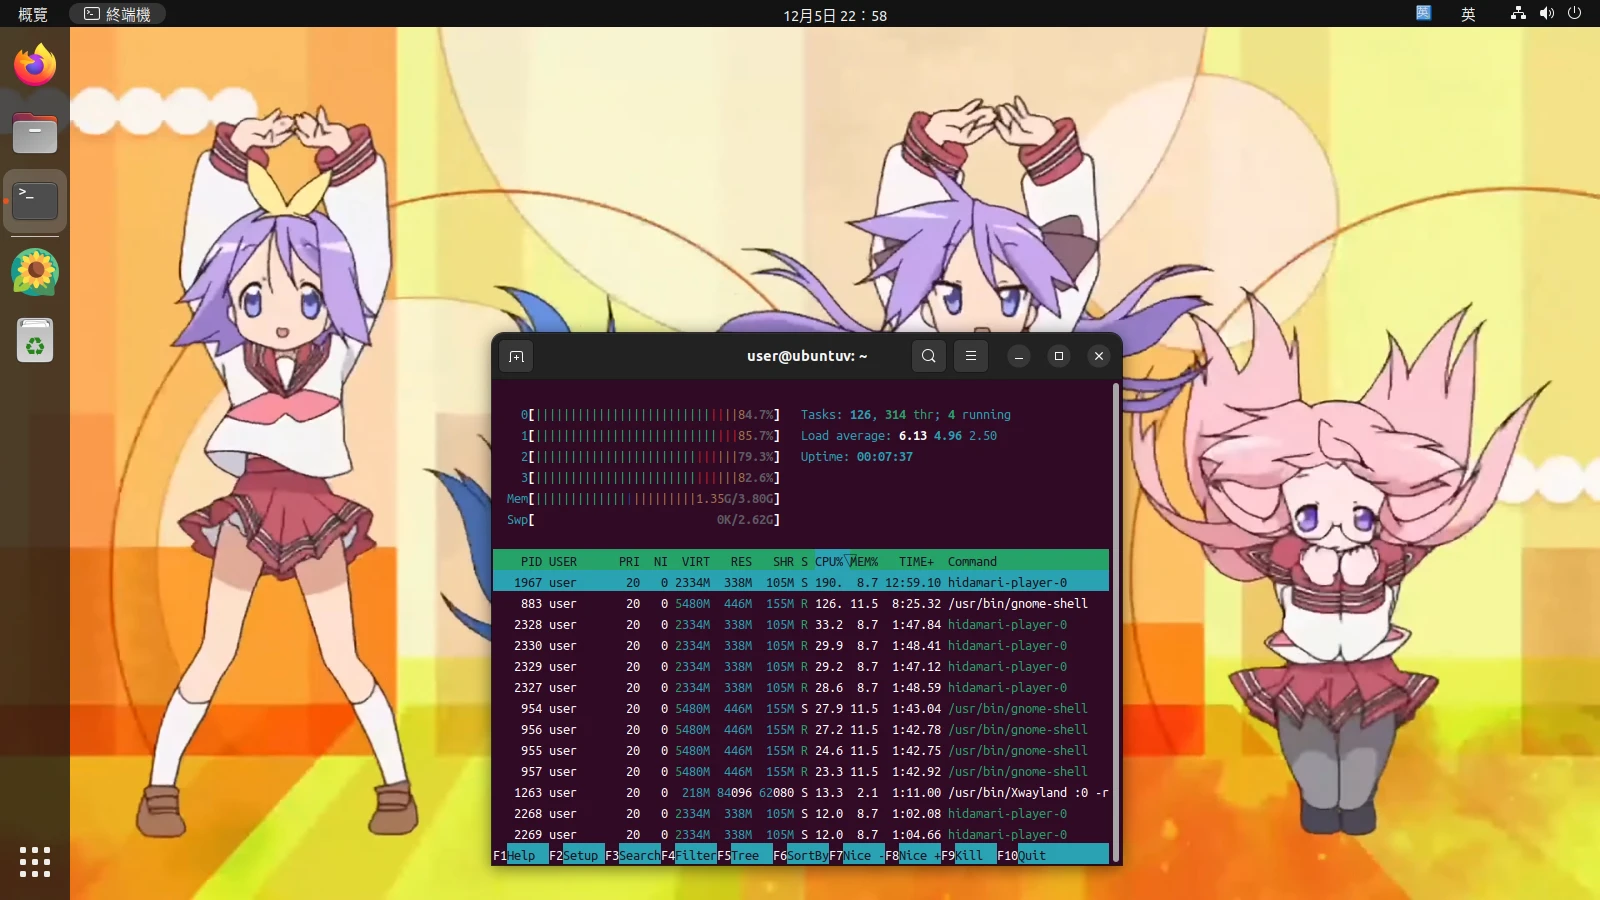Open a new terminal tab
The height and width of the screenshot is (900, 1600).
(516, 356)
